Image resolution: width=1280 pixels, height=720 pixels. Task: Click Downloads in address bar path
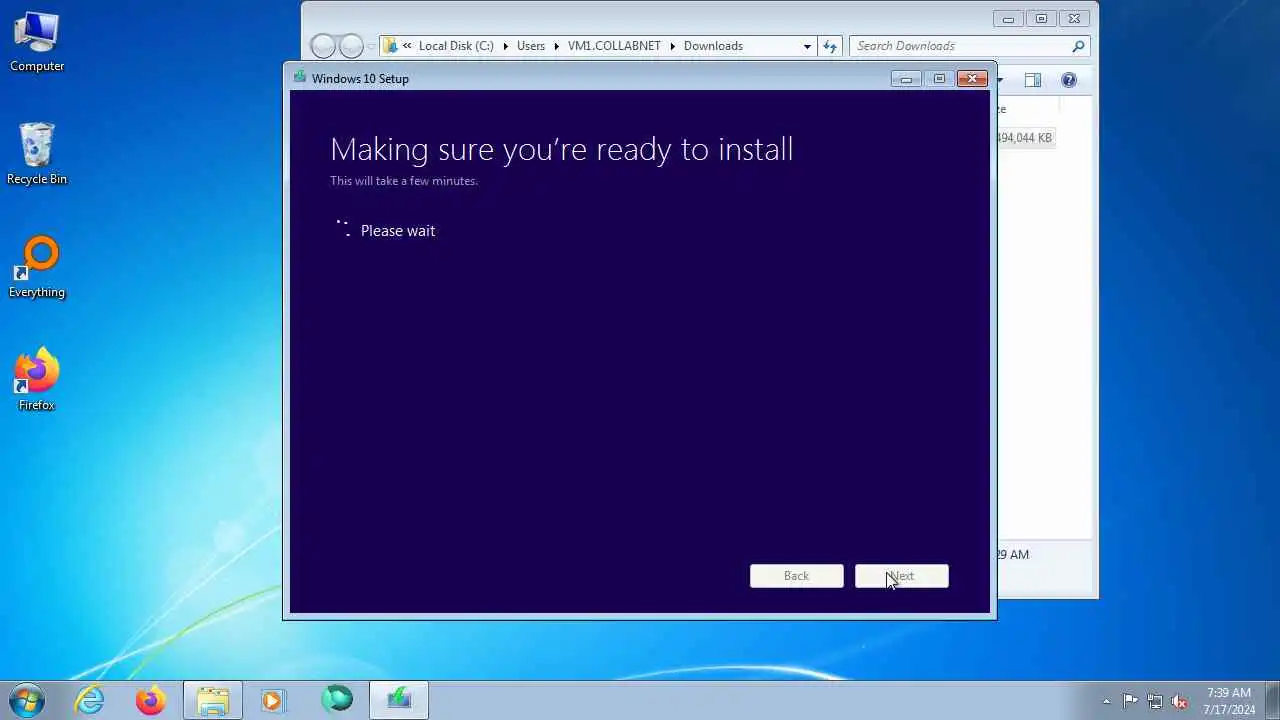[713, 46]
